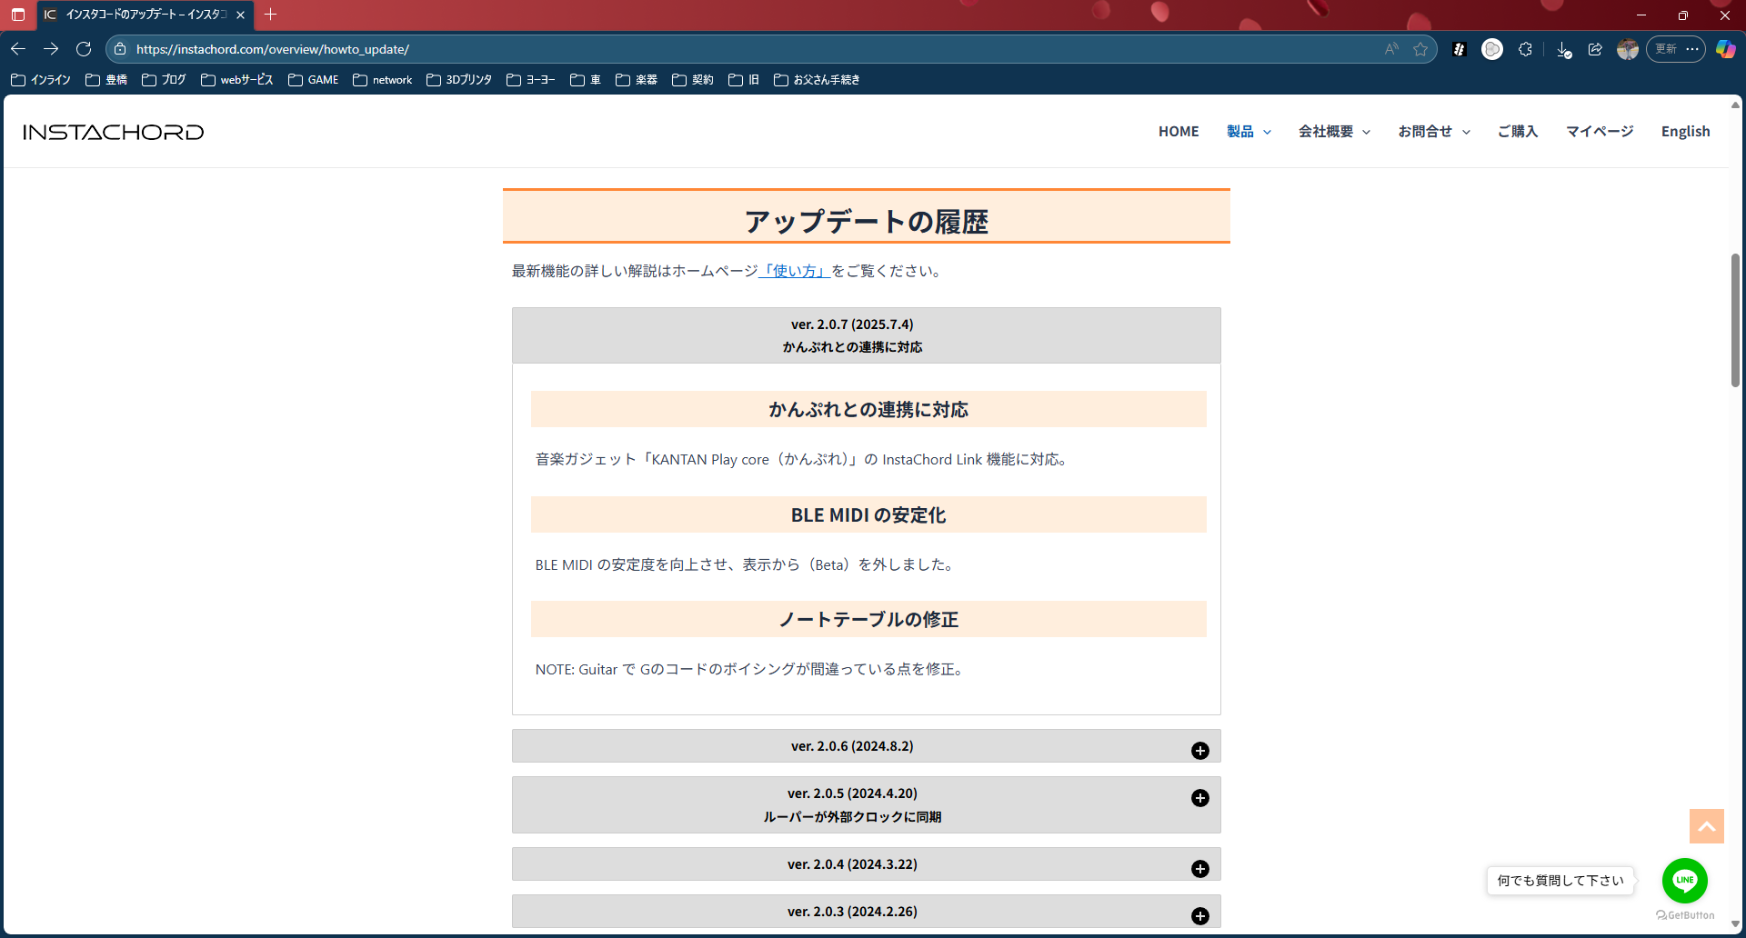Open the tab actions menu icon
The height and width of the screenshot is (938, 1746).
(18, 15)
